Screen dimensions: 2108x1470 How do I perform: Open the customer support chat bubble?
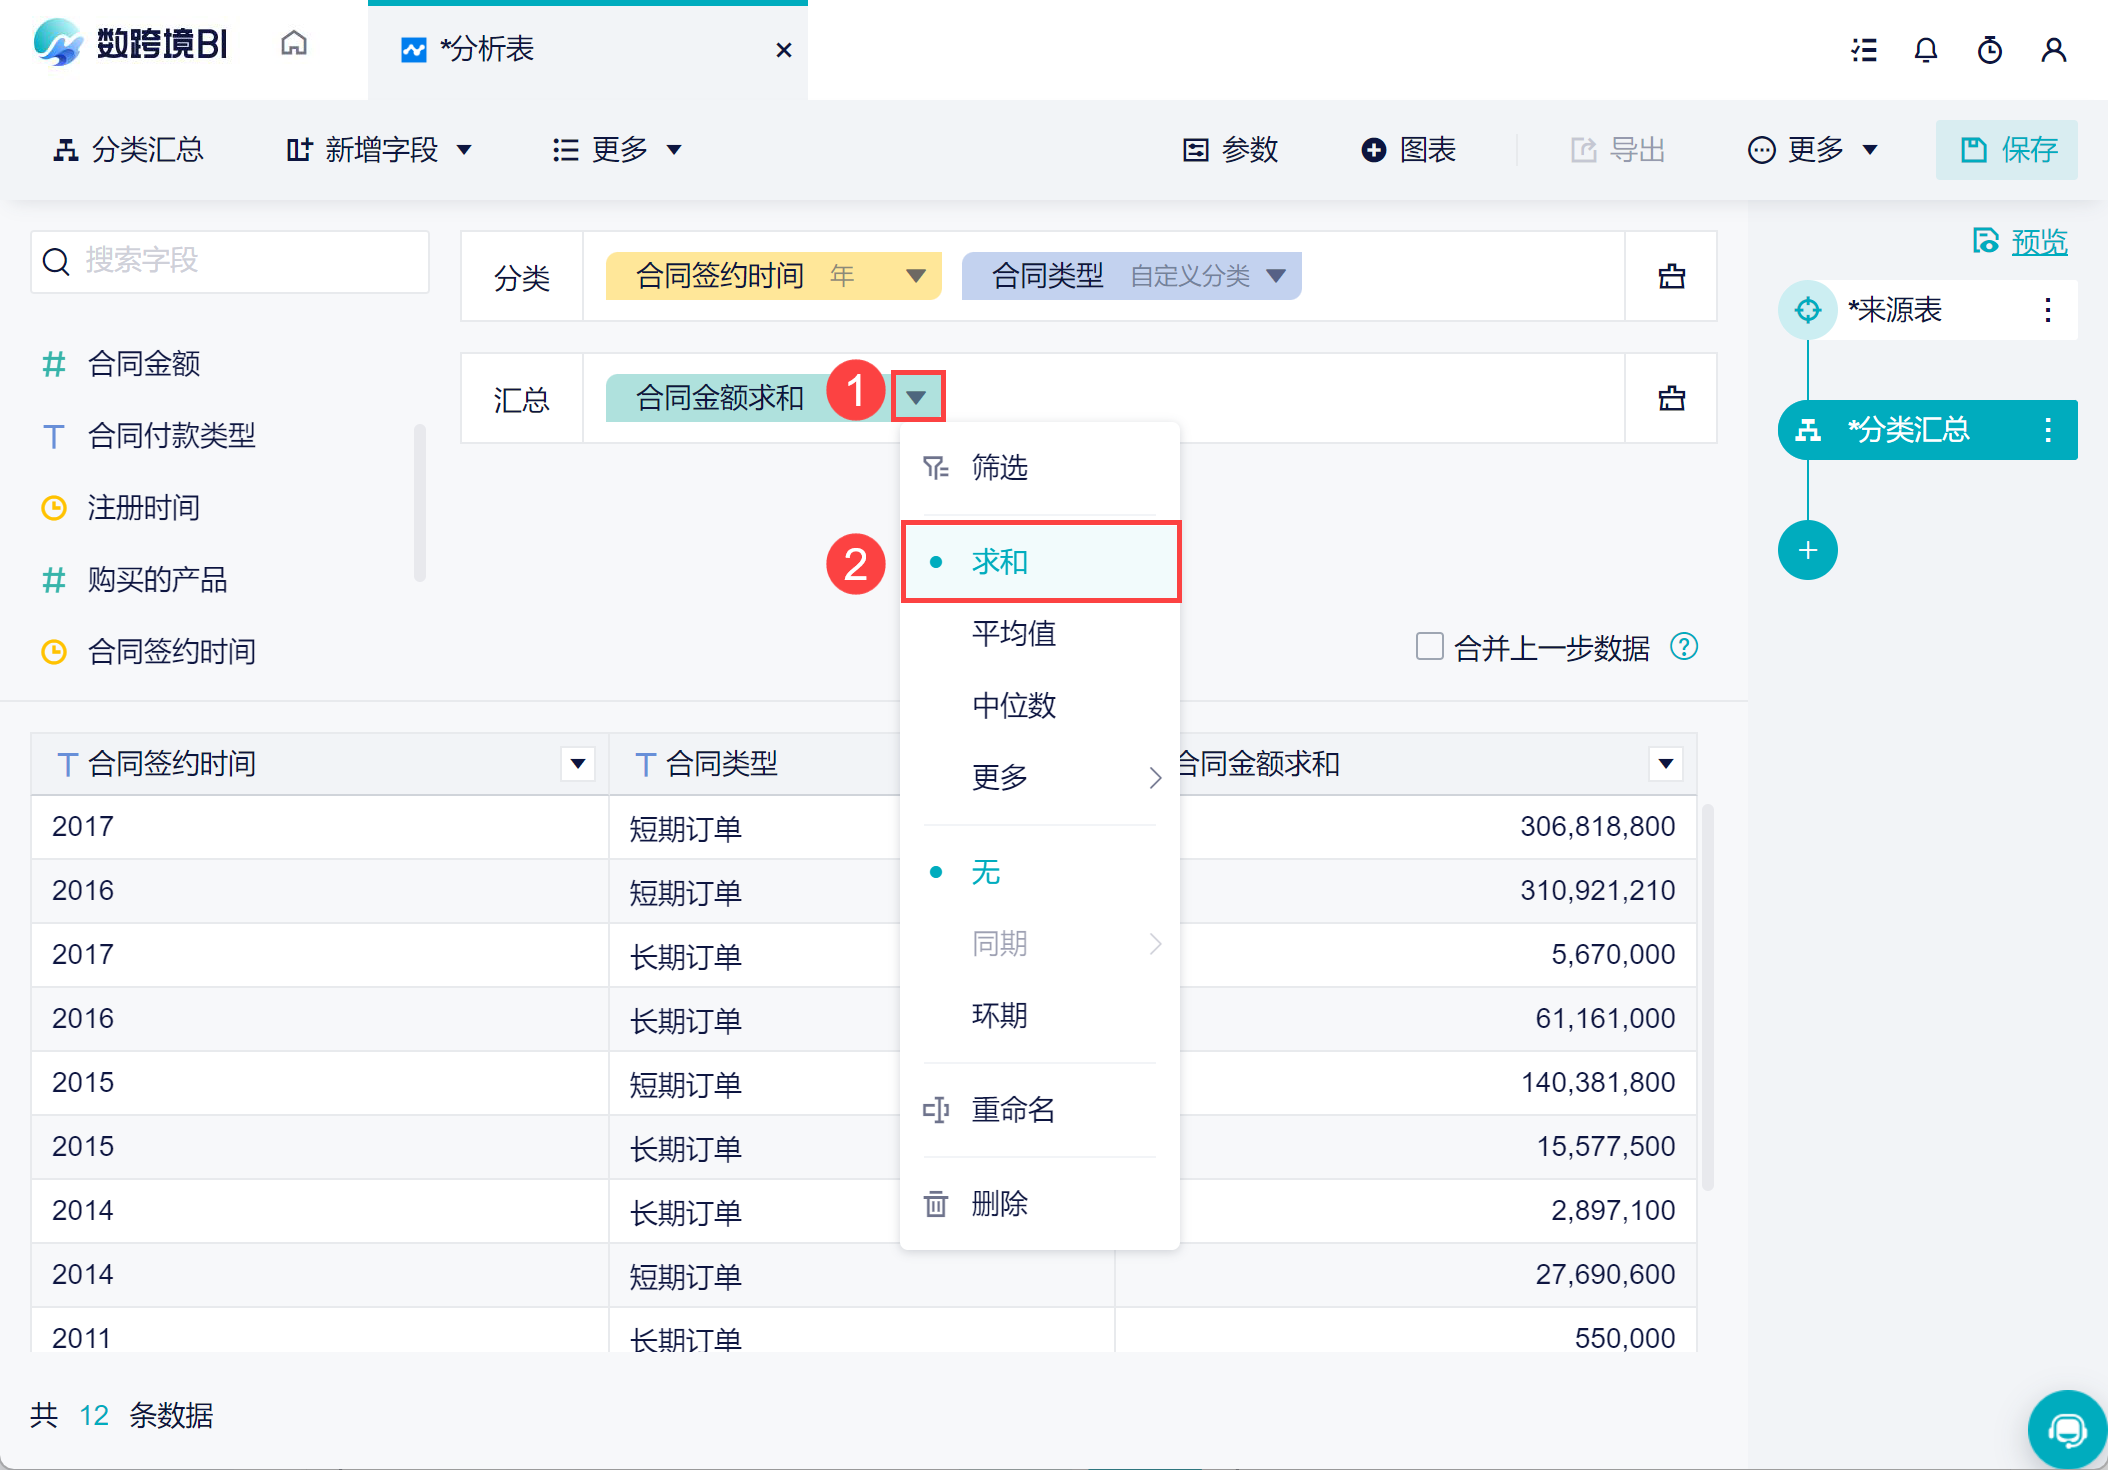[x=2066, y=1430]
